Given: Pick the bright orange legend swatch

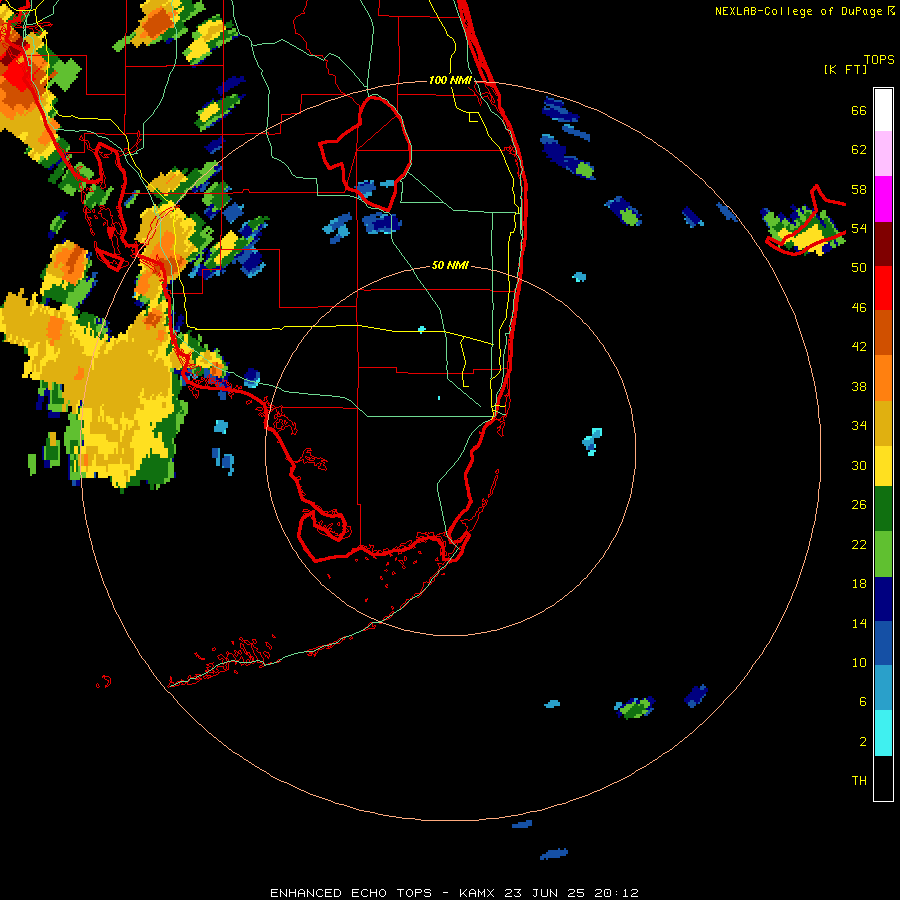Looking at the screenshot, I should pyautogui.click(x=883, y=377).
